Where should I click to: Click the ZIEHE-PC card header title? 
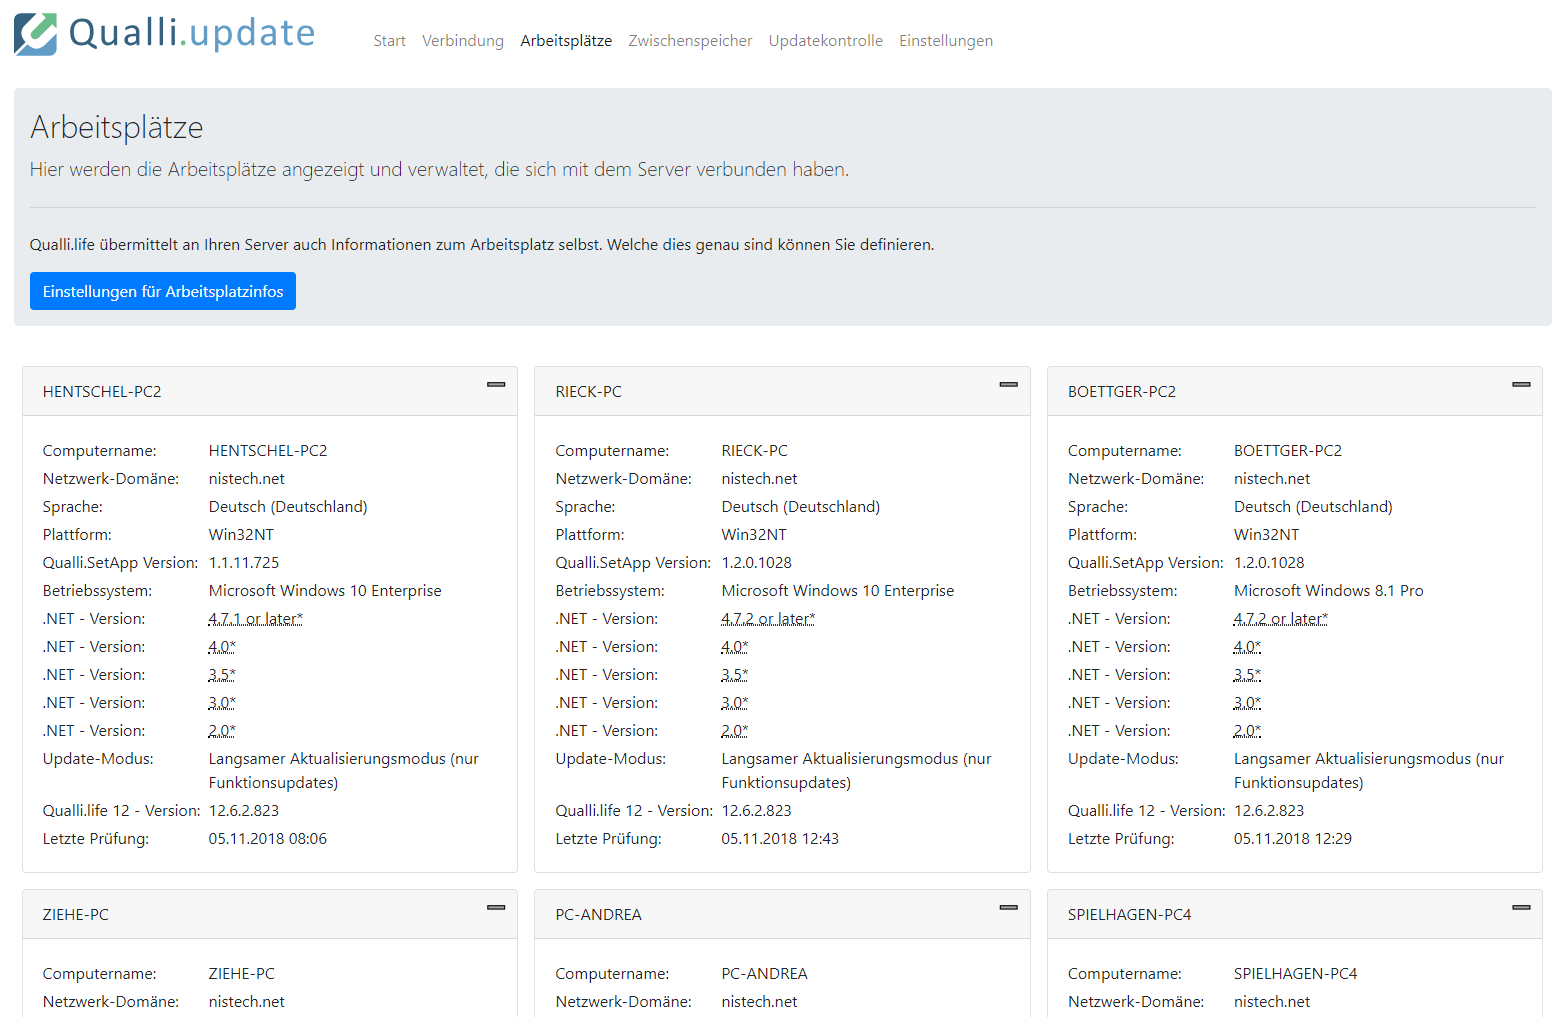pyautogui.click(x=76, y=915)
